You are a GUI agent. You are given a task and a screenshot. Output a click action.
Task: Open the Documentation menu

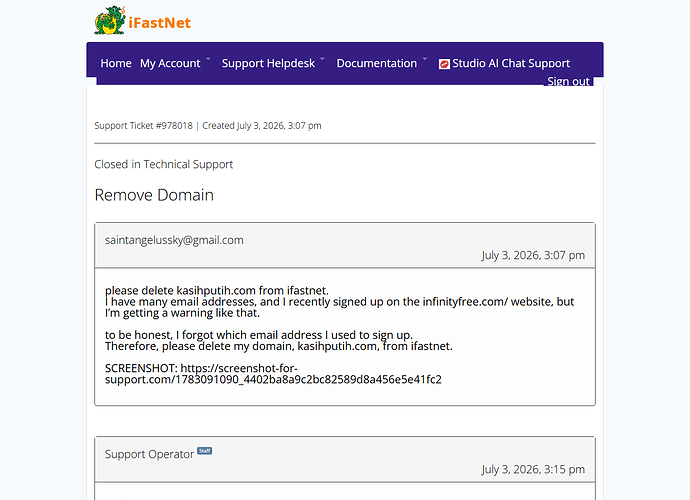[377, 63]
